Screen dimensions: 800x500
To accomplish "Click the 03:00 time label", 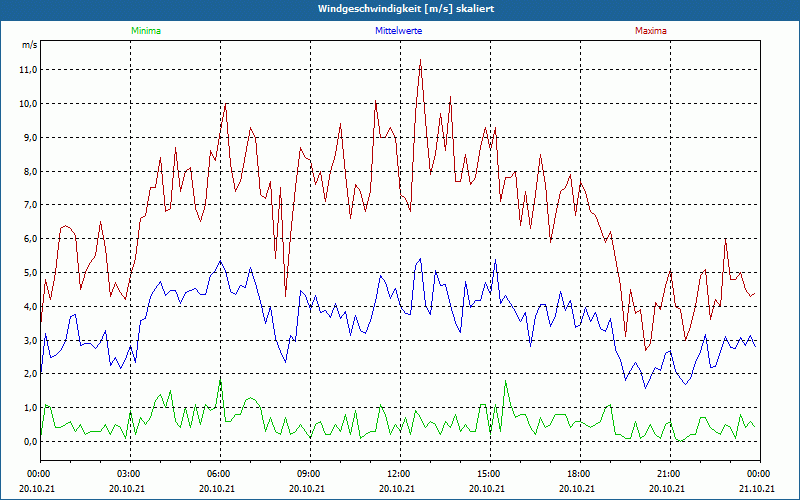I will (x=130, y=473).
